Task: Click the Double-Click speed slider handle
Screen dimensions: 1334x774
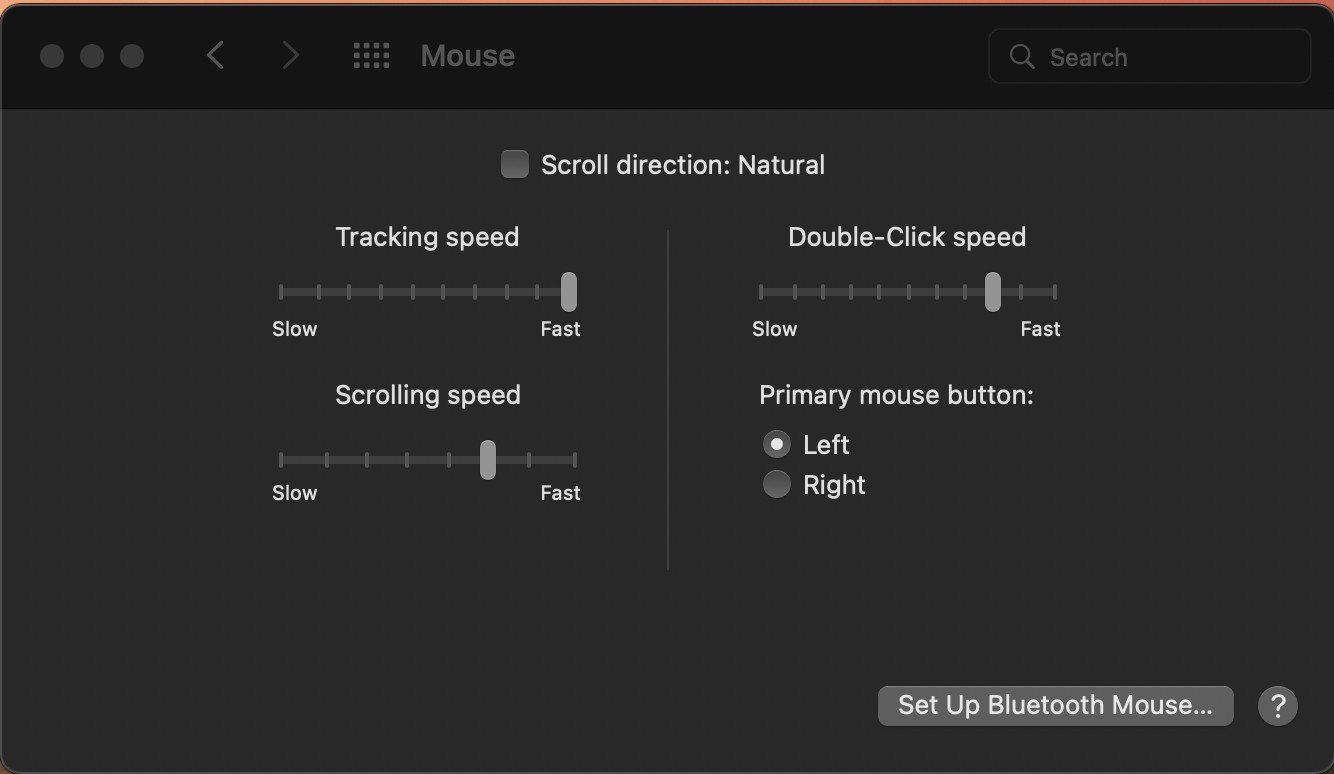Action: click(993, 292)
